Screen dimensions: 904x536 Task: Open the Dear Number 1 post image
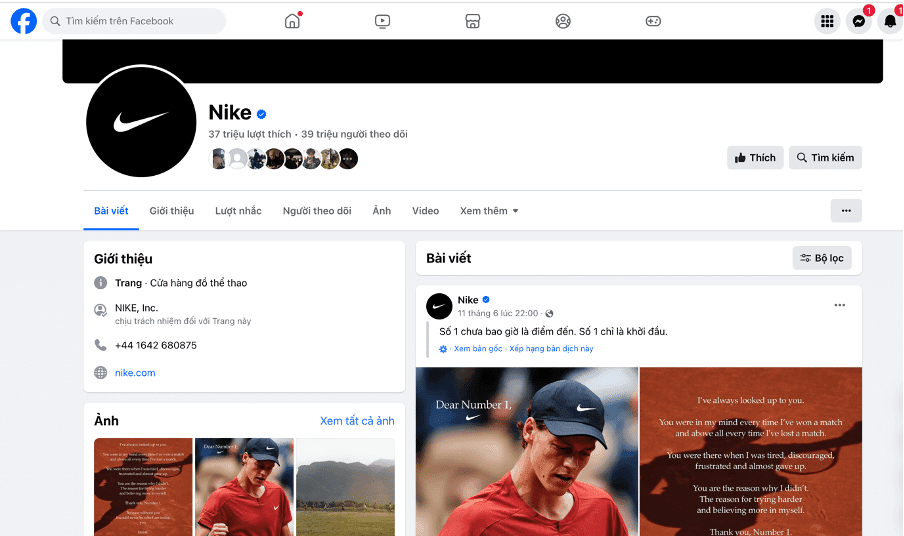click(527, 451)
